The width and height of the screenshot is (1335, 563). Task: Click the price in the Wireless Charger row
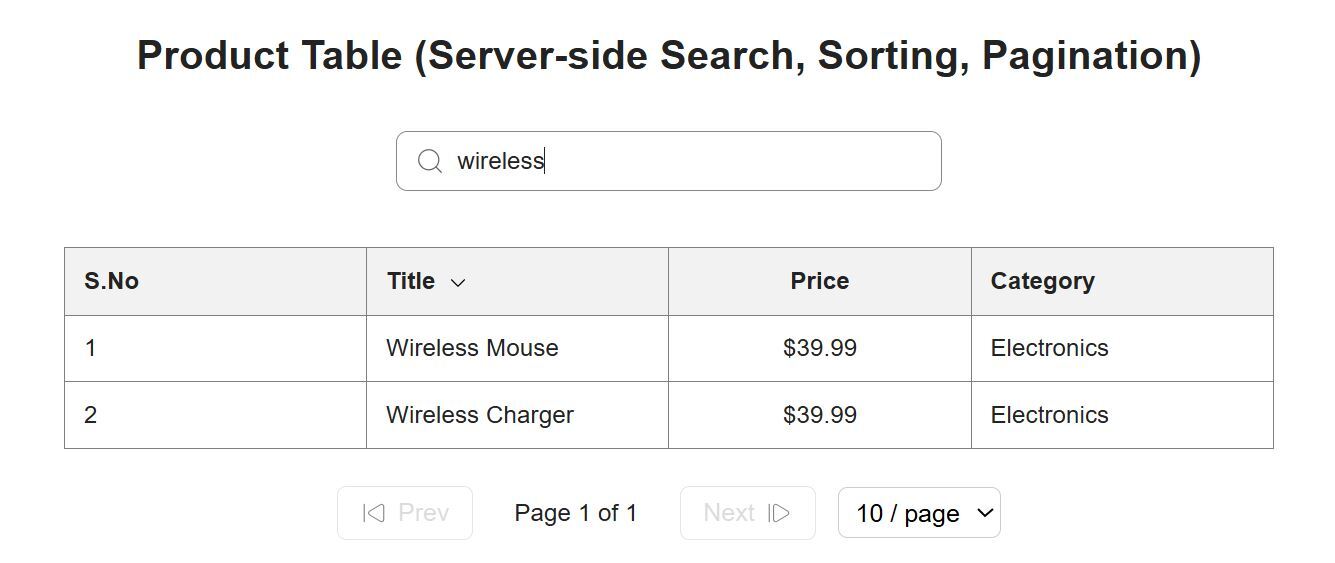819,415
